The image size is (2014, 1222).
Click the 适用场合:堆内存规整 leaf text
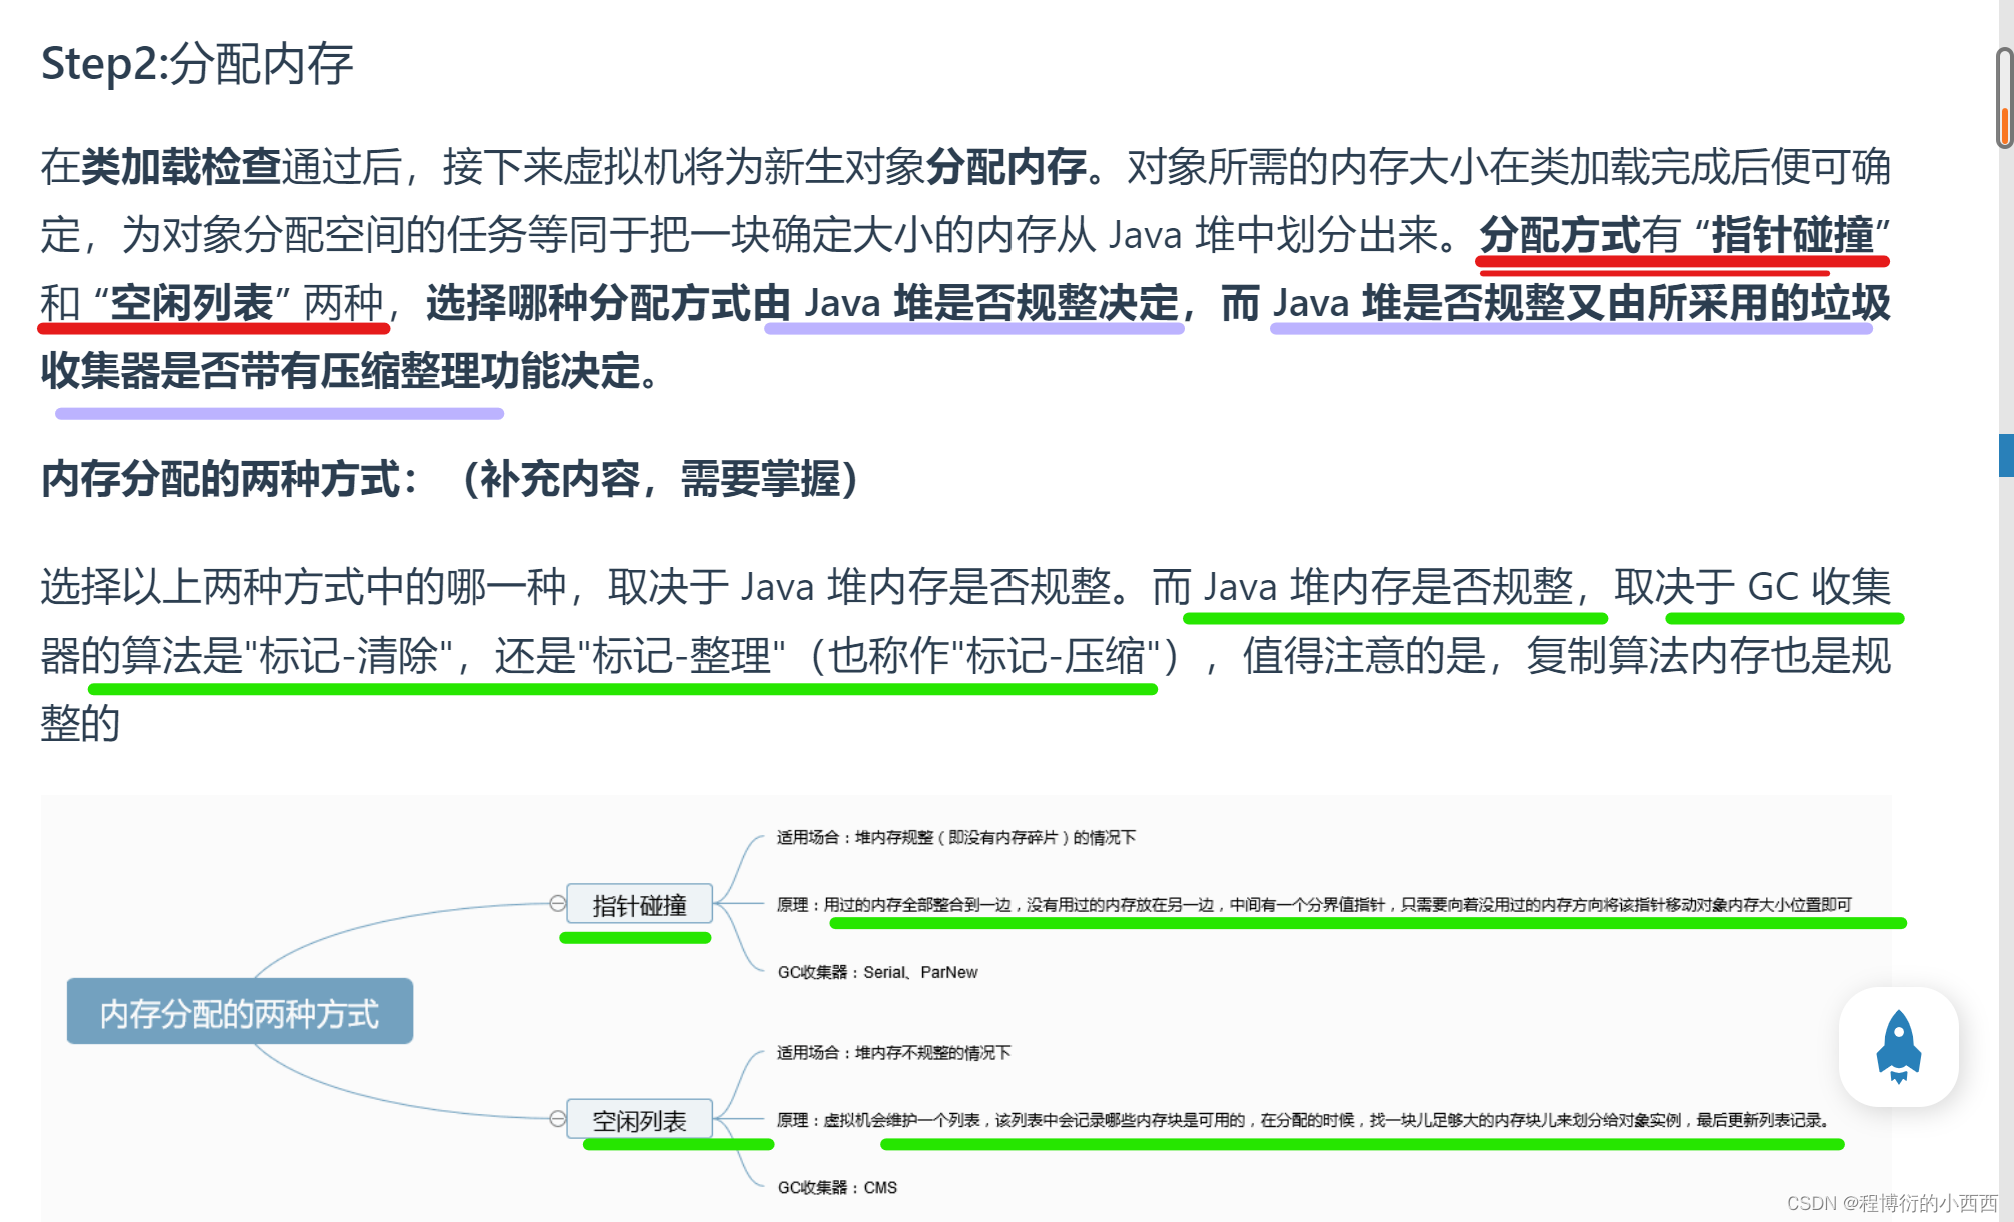pyautogui.click(x=955, y=837)
